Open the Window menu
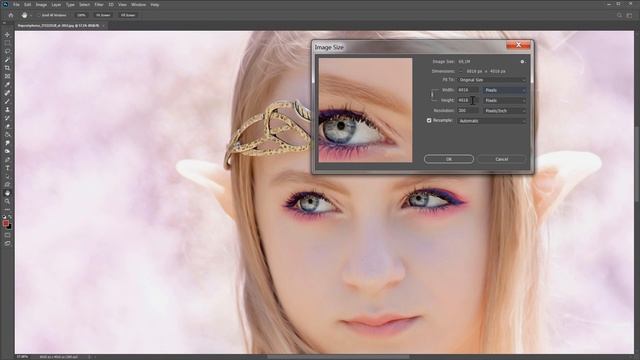This screenshot has height=360, width=640. coord(138,4)
